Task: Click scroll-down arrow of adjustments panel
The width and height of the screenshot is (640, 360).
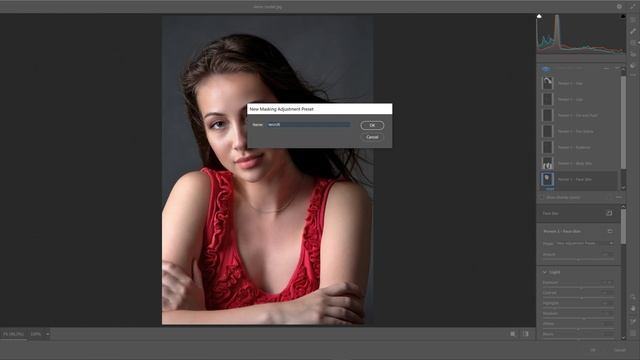Action: [623, 338]
